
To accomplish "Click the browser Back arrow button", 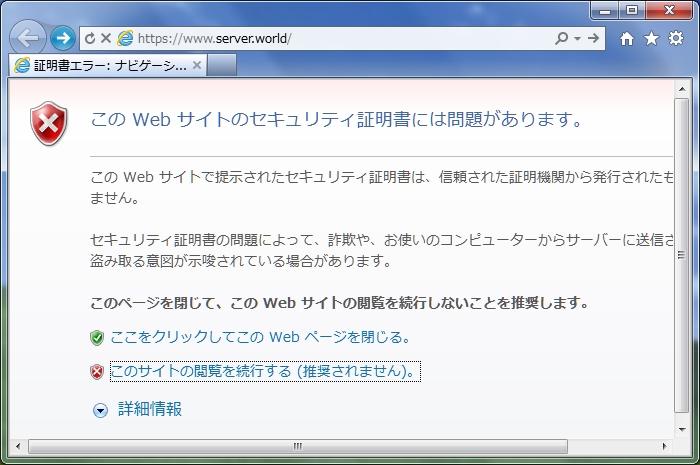I will (28, 38).
